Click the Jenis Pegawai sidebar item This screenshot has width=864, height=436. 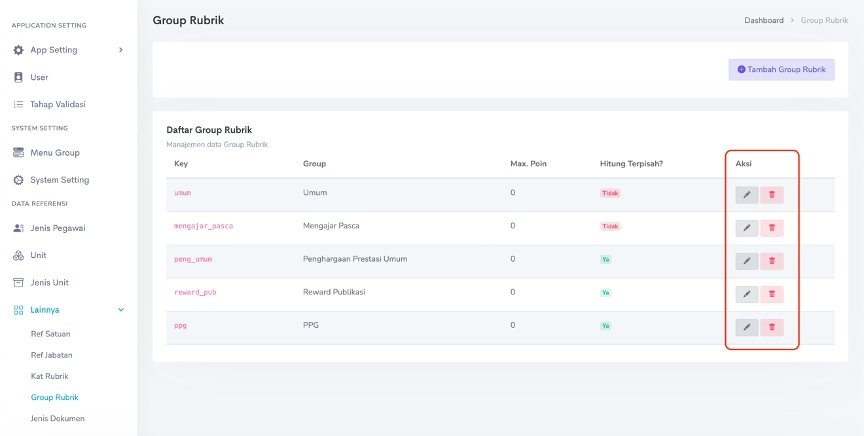click(x=57, y=228)
